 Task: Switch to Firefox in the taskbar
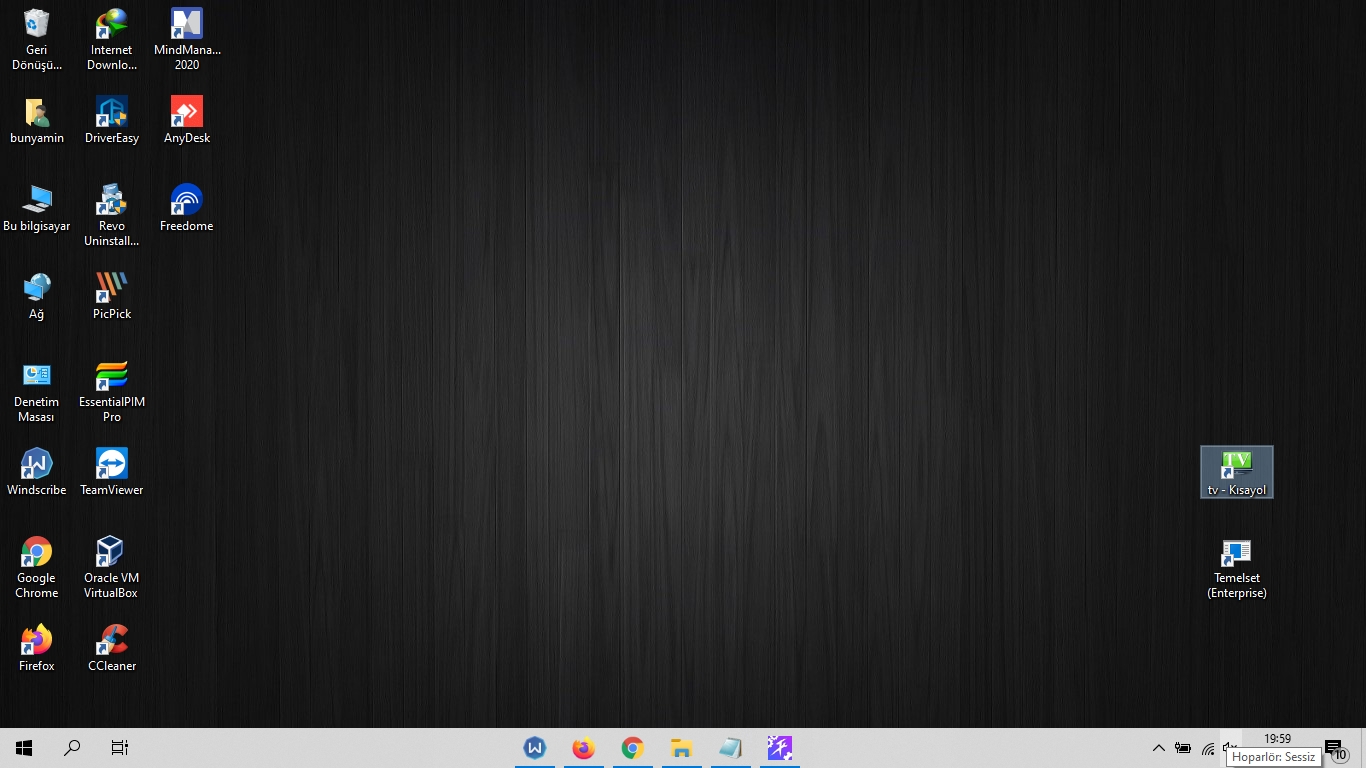click(584, 748)
